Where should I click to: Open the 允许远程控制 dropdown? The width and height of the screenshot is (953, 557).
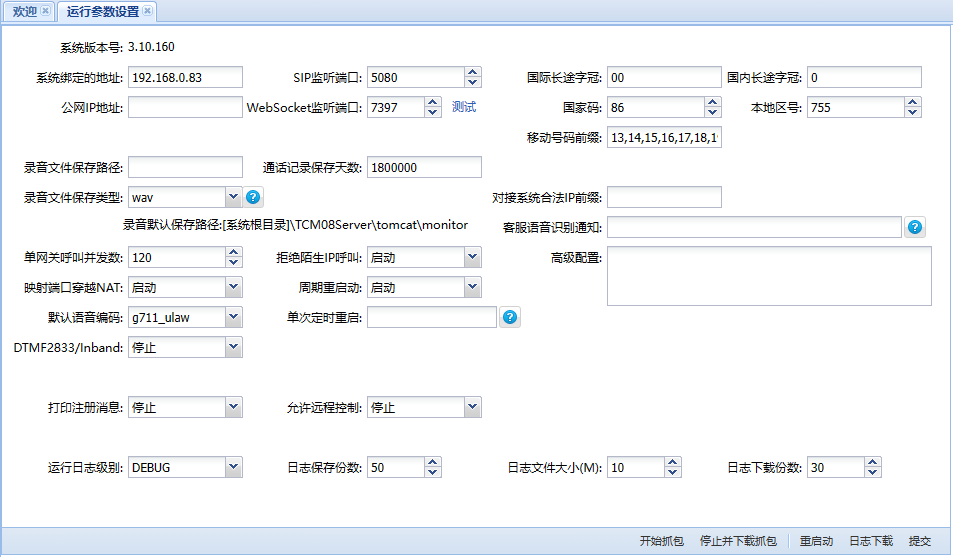coord(473,407)
